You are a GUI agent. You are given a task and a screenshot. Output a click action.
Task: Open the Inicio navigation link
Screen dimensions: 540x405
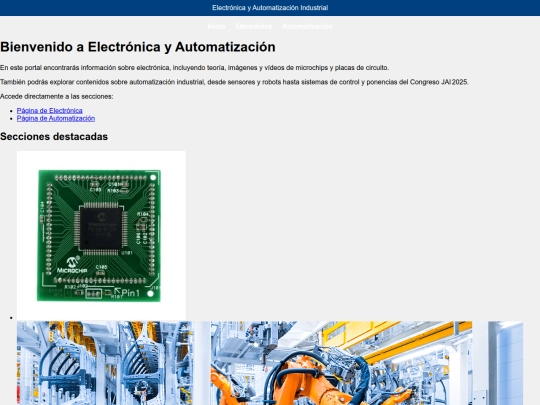pyautogui.click(x=216, y=27)
